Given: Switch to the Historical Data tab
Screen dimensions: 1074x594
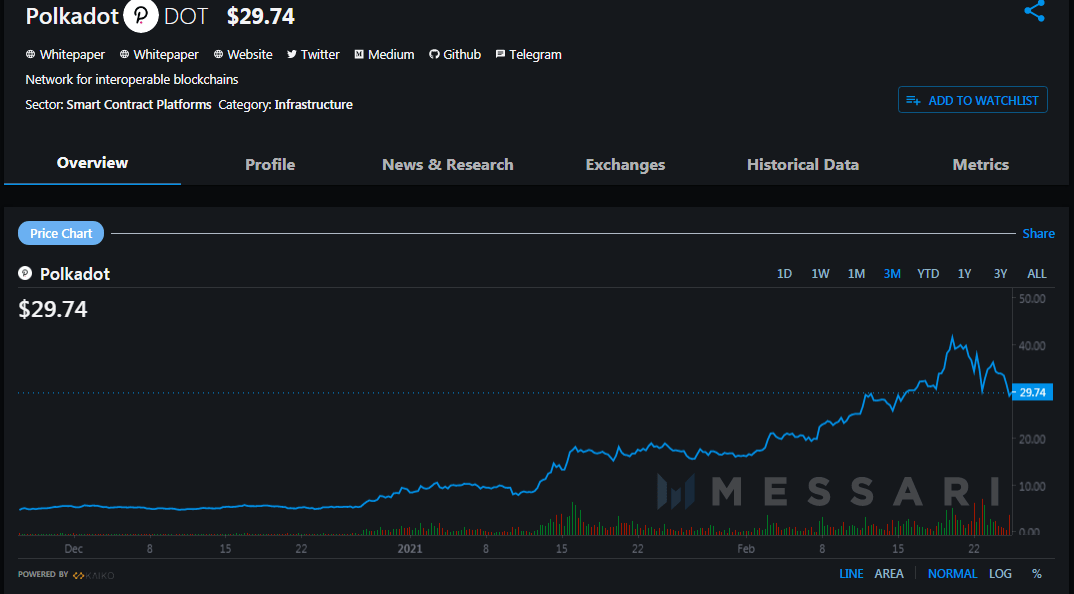Looking at the screenshot, I should point(802,164).
